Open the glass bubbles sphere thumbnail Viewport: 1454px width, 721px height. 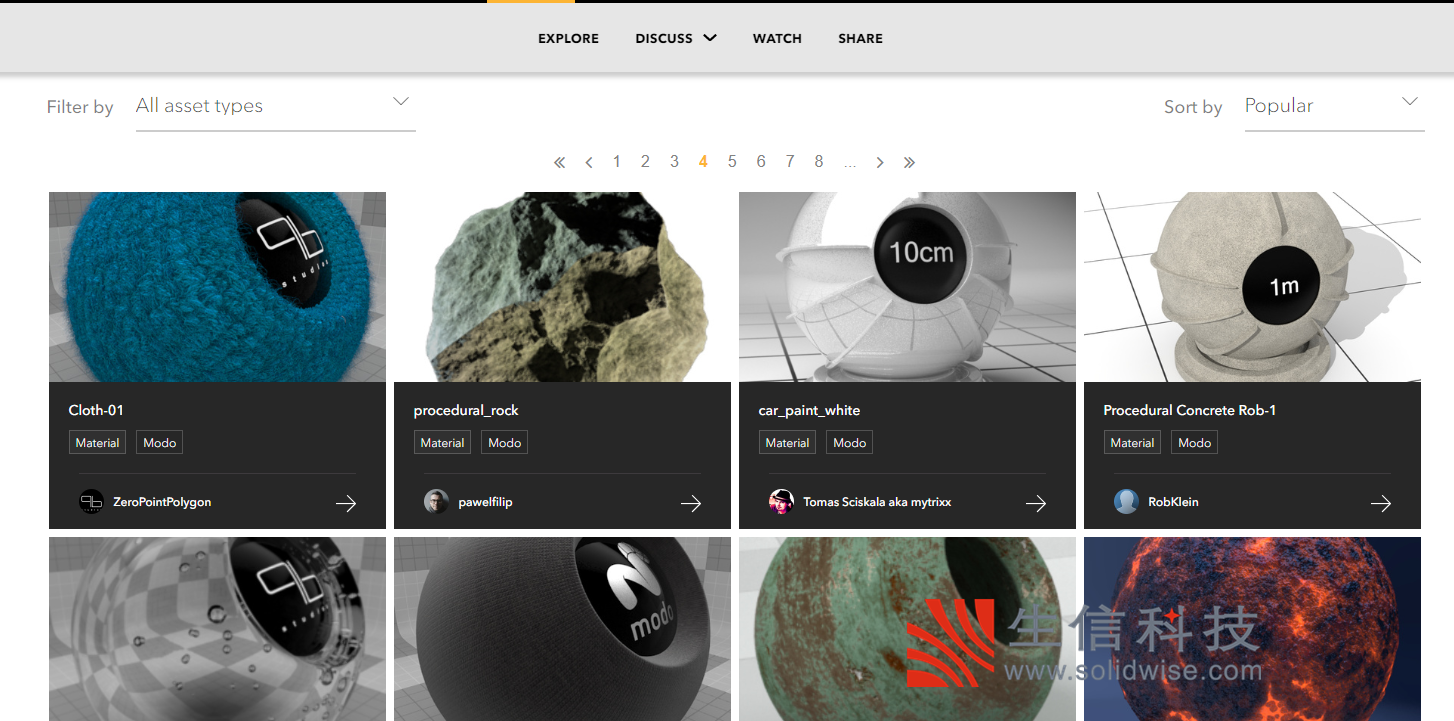pyautogui.click(x=217, y=629)
